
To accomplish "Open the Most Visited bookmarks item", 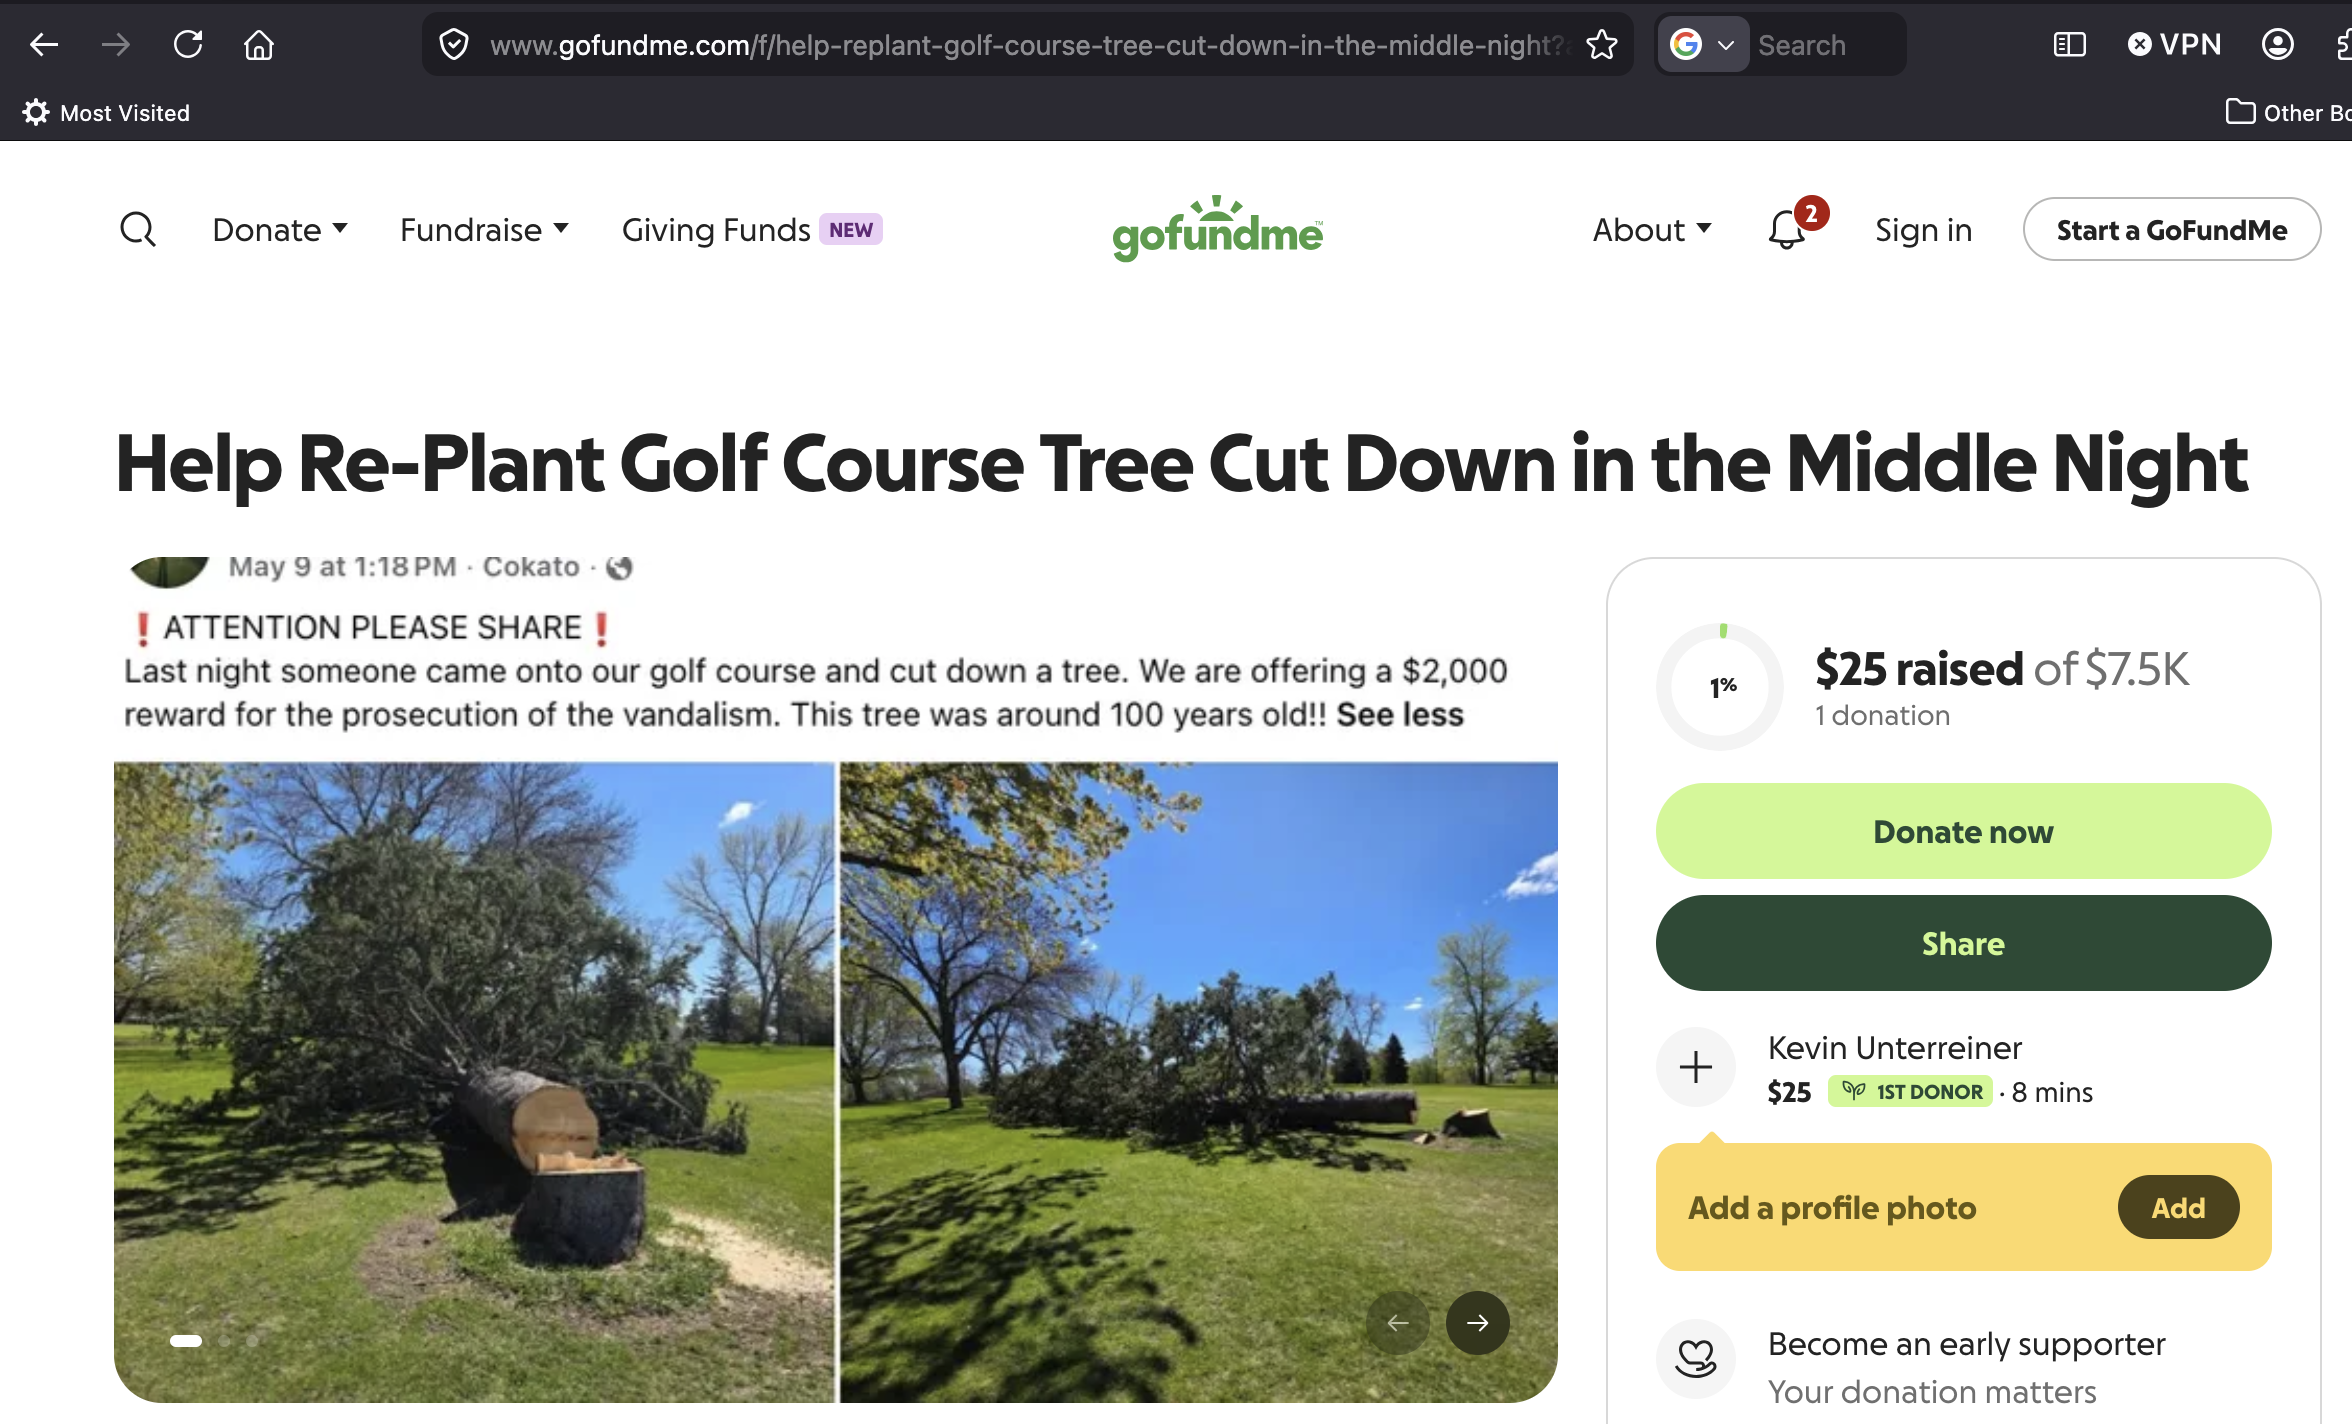I will pos(106,113).
